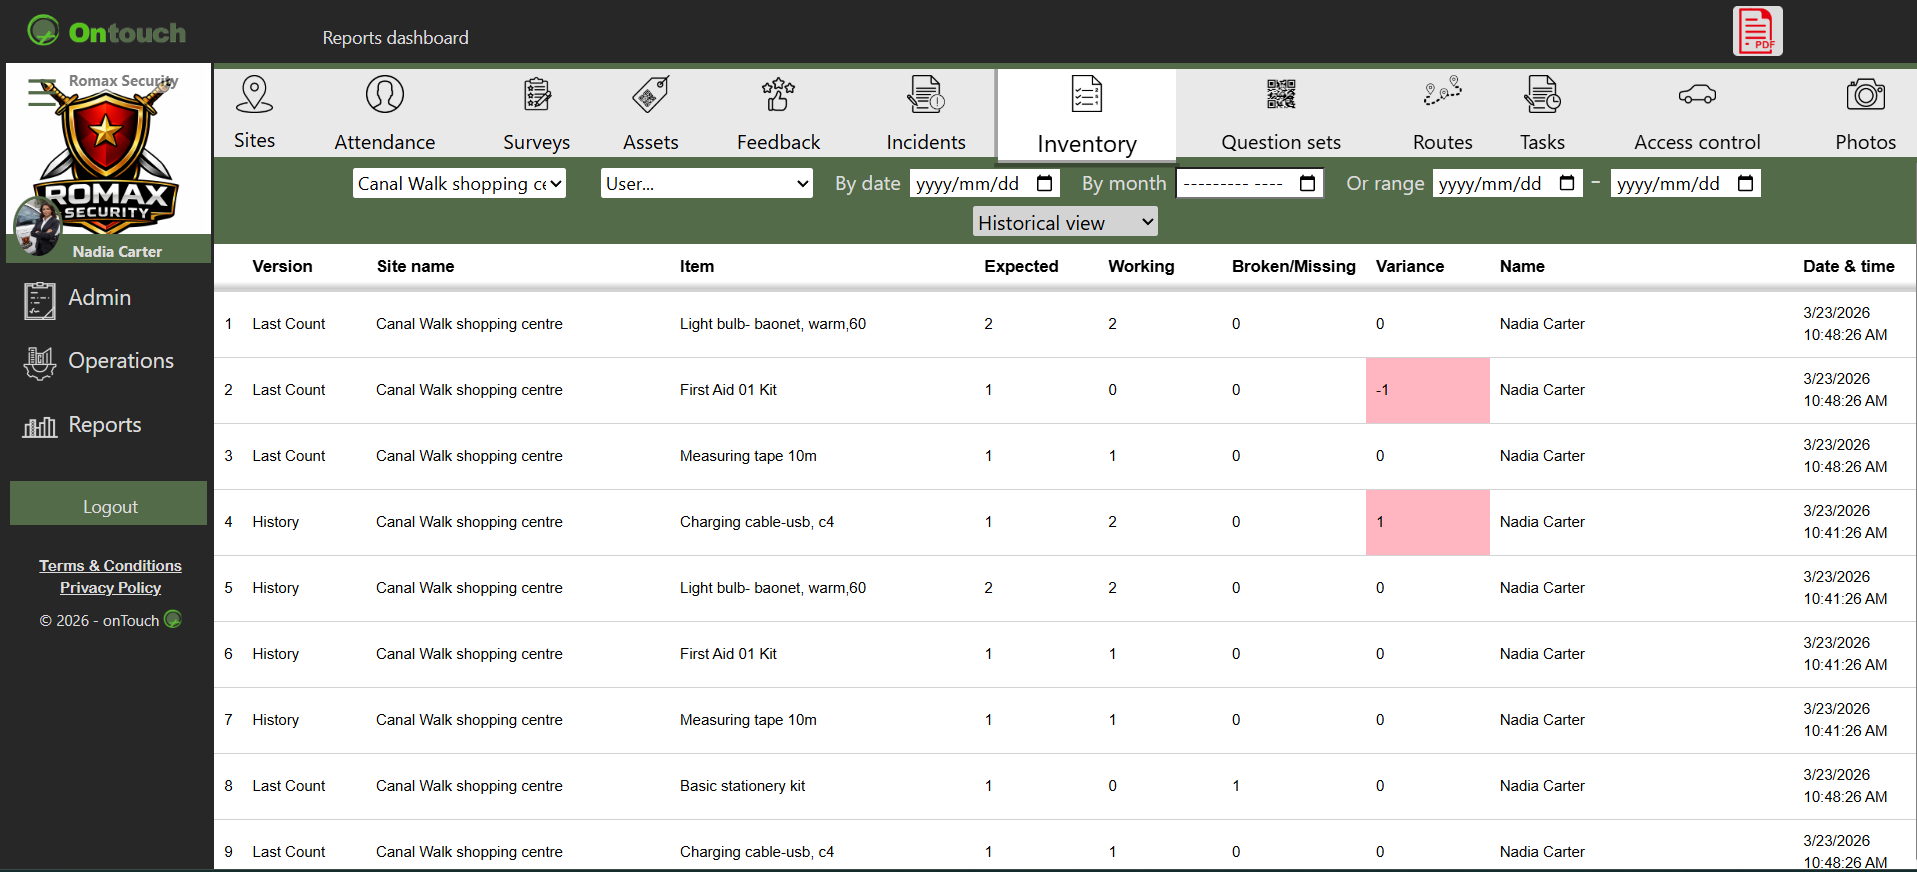The height and width of the screenshot is (872, 1917).
Task: Export report using the PDF icon
Action: coord(1756,31)
